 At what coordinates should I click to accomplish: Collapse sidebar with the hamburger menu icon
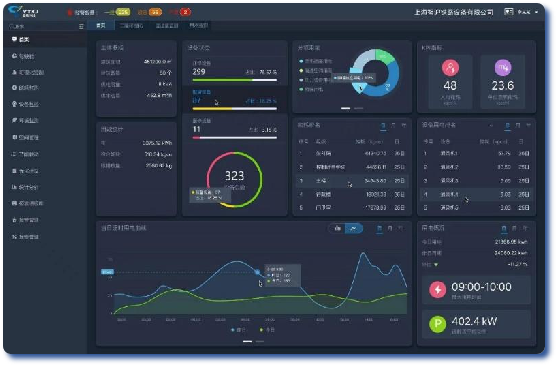click(x=81, y=26)
